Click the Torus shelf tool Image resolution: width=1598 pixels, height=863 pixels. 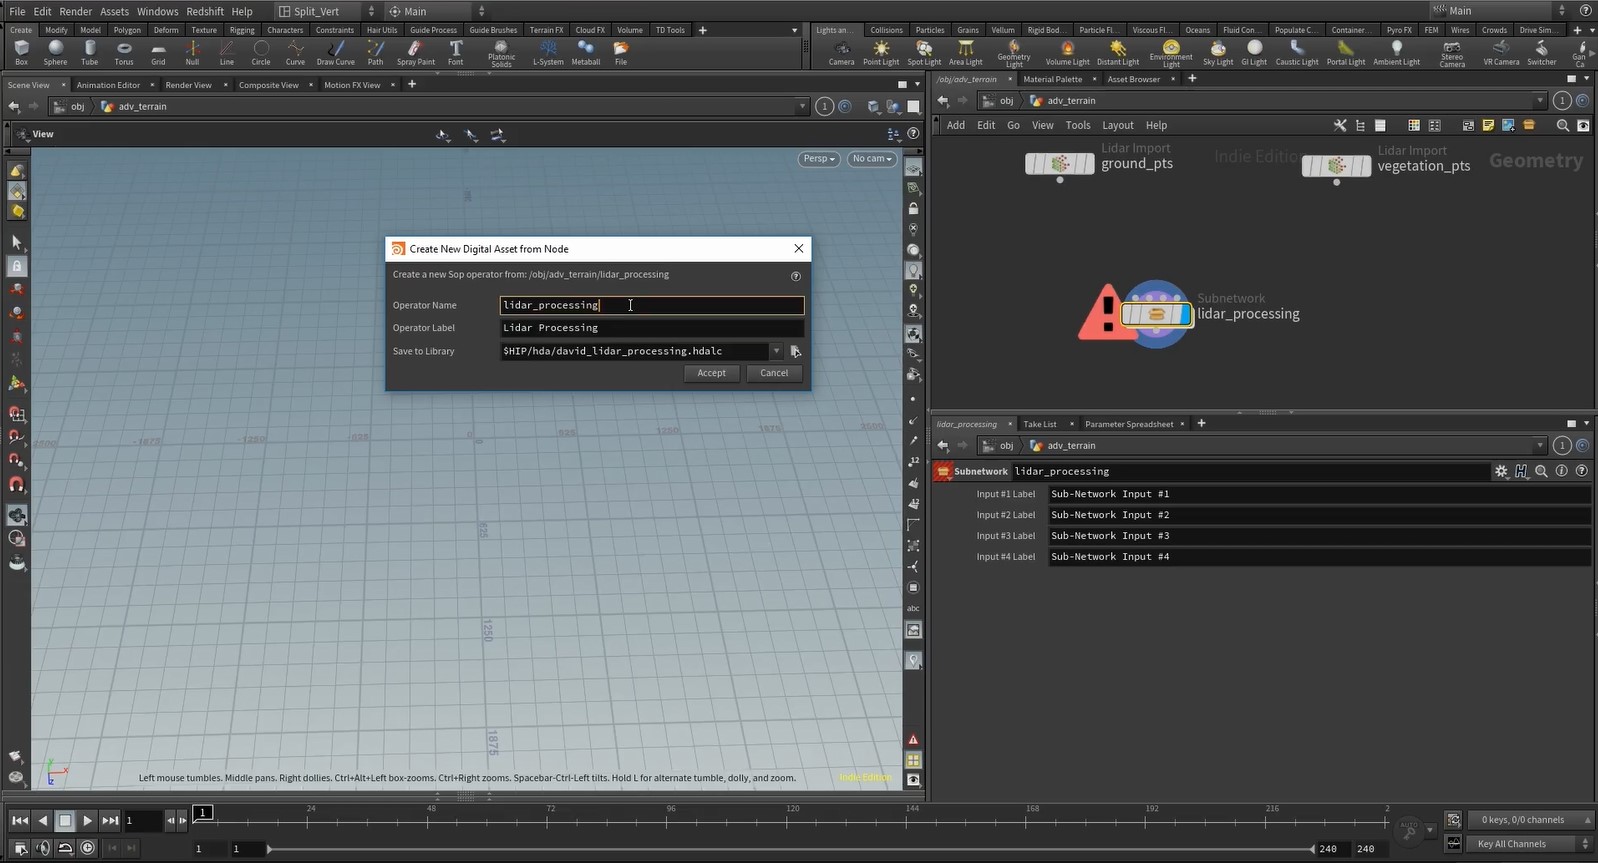[x=124, y=51]
